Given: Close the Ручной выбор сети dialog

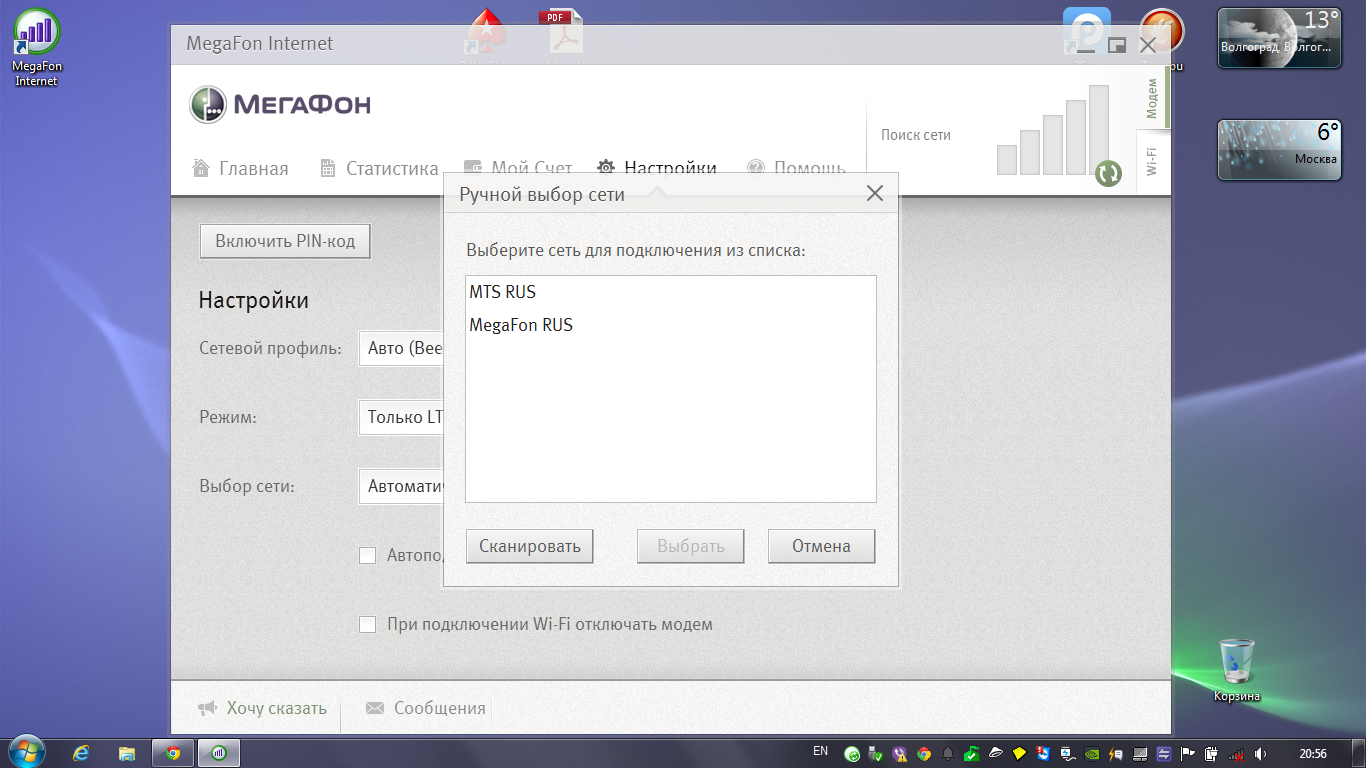Looking at the screenshot, I should point(875,194).
